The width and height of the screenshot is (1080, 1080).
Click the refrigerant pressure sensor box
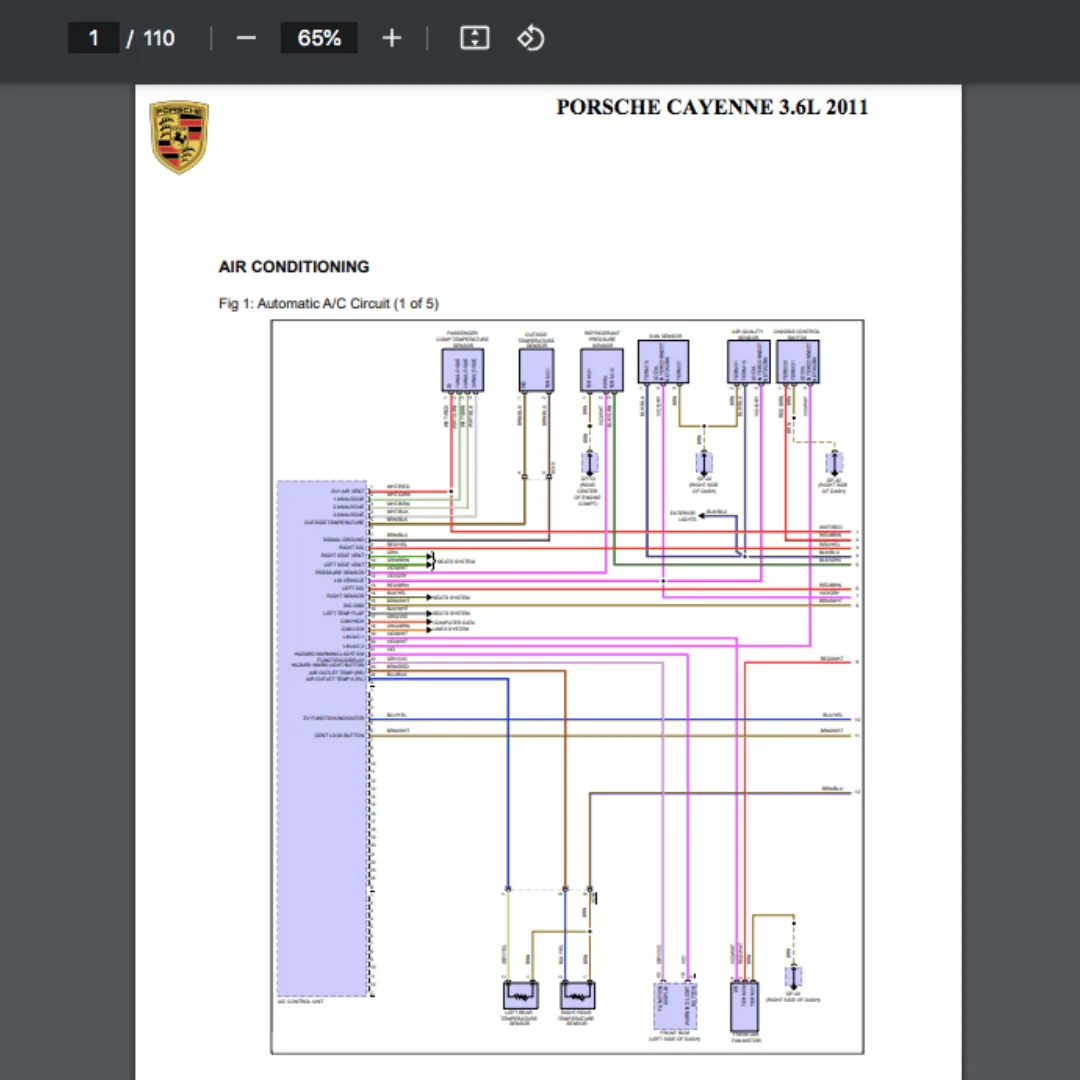point(602,370)
